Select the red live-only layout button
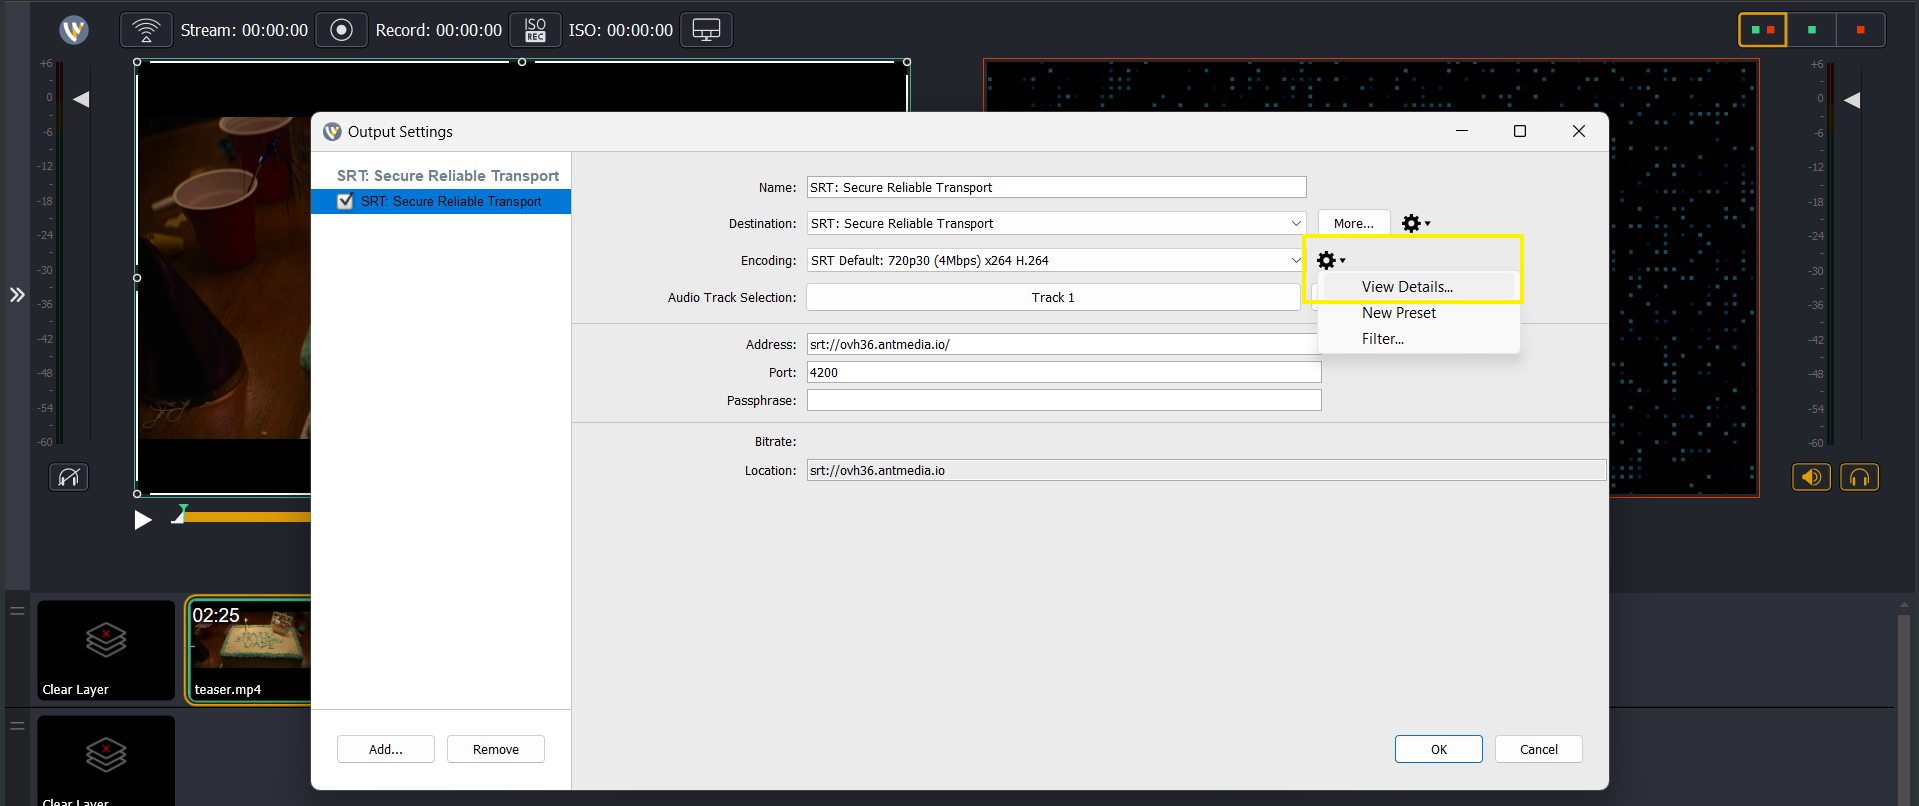The width and height of the screenshot is (1919, 806). tap(1860, 30)
